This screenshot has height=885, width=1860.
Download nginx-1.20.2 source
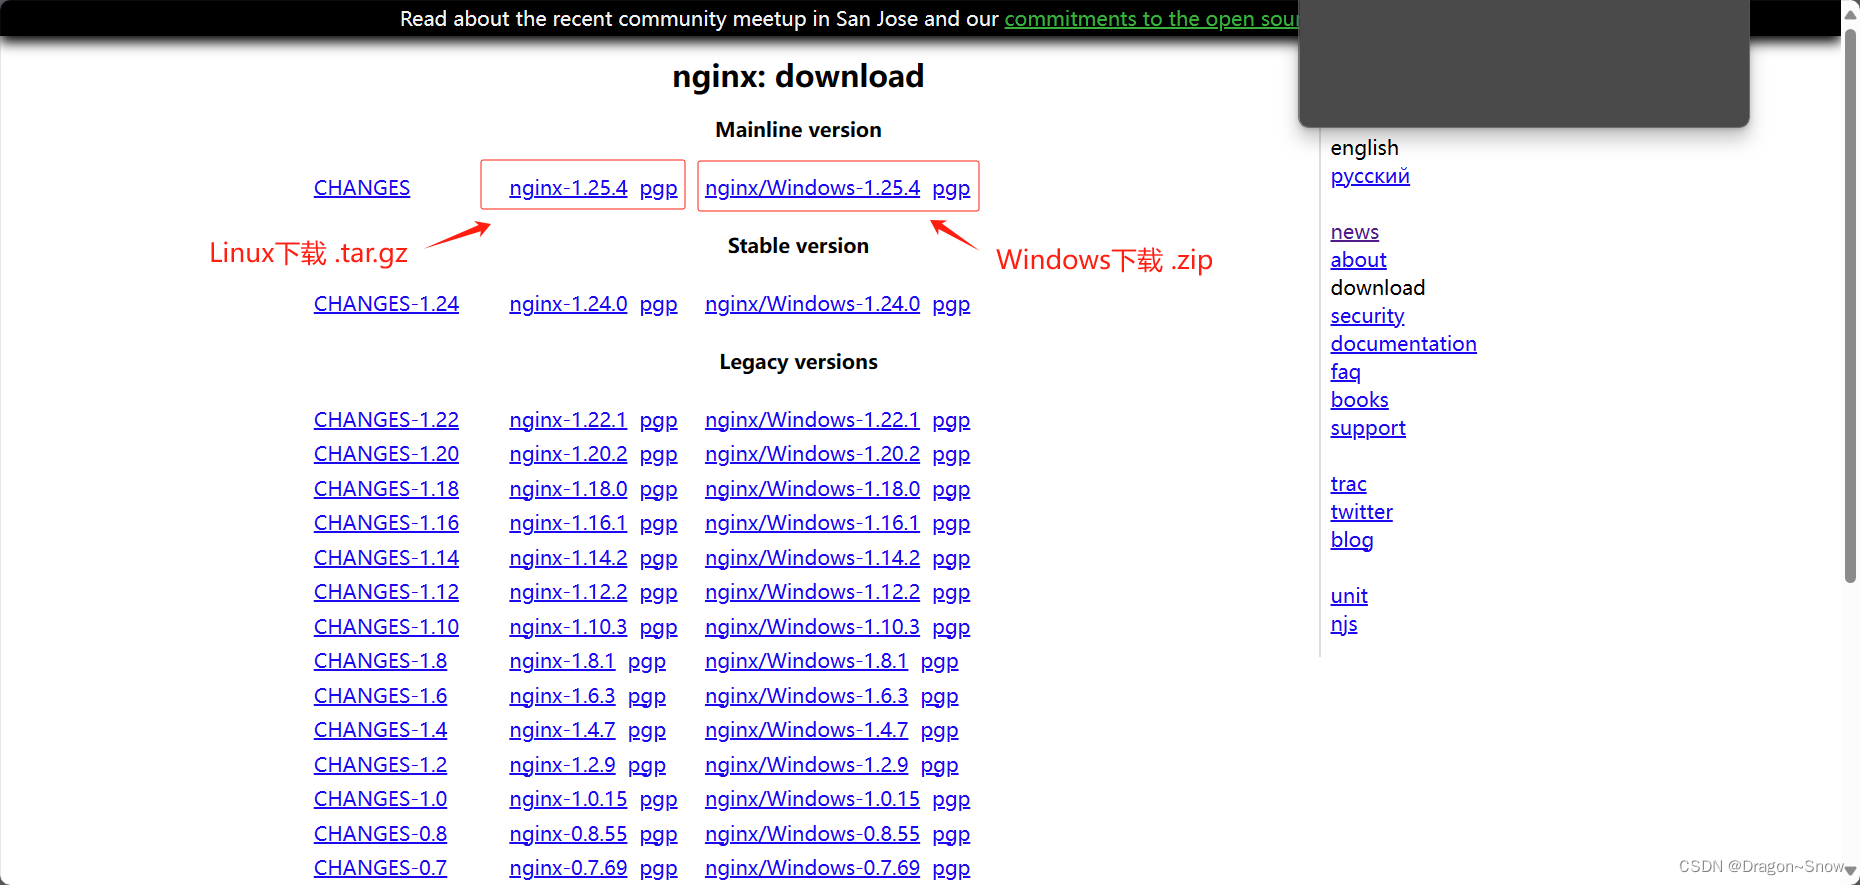(x=568, y=454)
